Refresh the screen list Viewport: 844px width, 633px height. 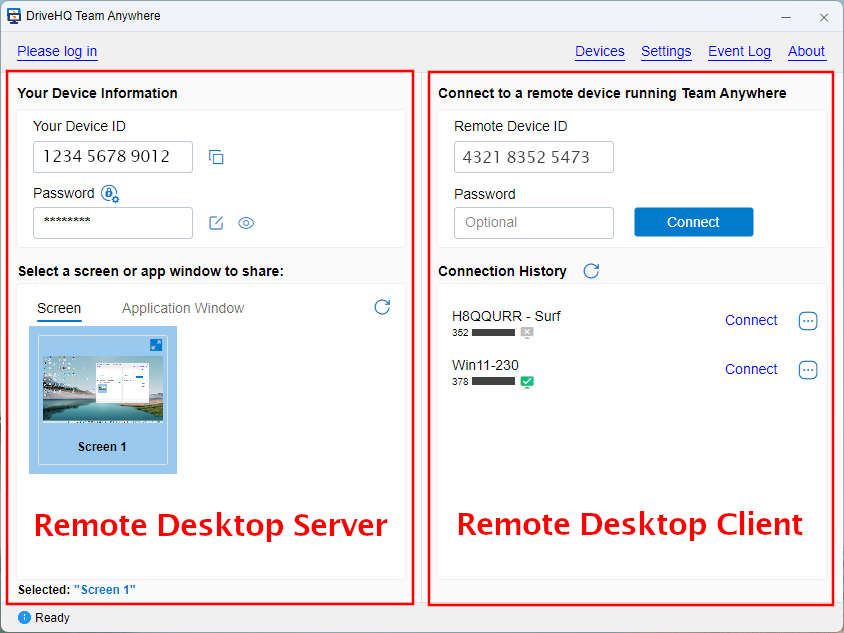click(x=382, y=307)
